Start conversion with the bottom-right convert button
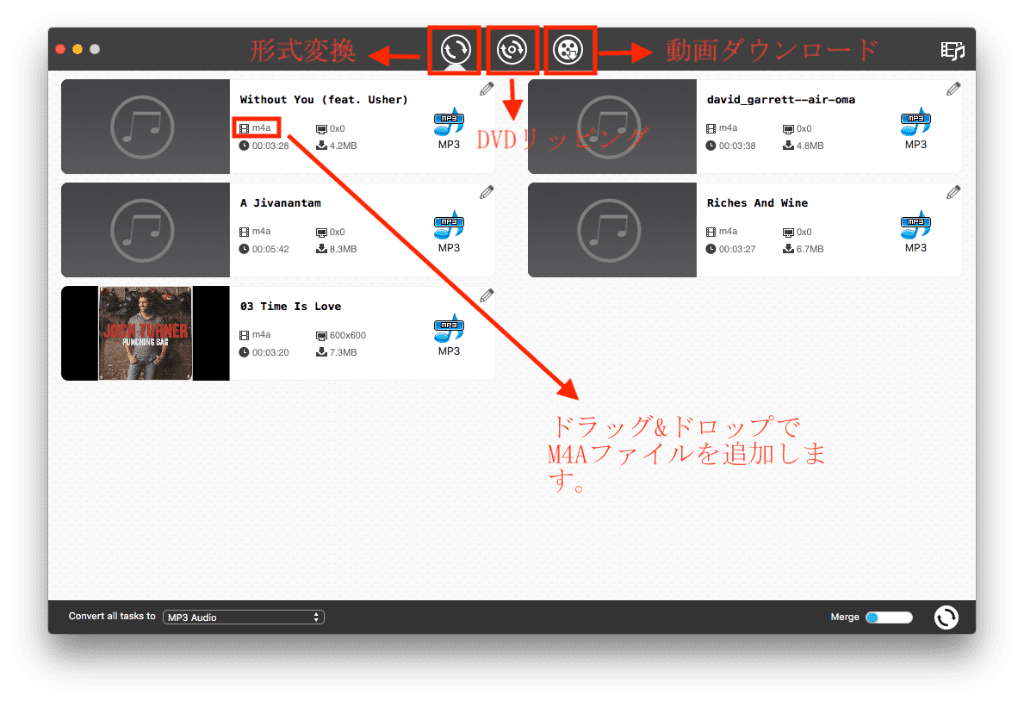 tap(945, 617)
